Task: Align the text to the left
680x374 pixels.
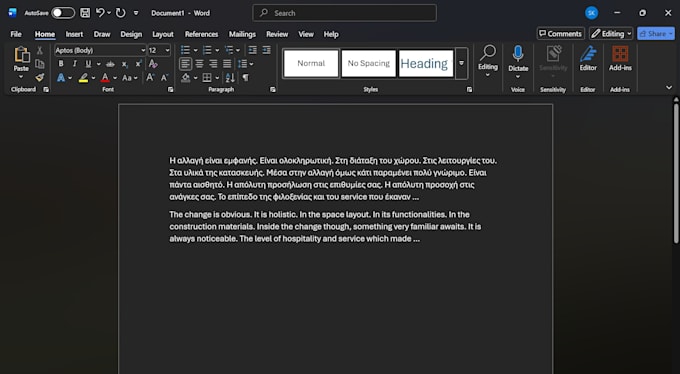Action: (185, 64)
